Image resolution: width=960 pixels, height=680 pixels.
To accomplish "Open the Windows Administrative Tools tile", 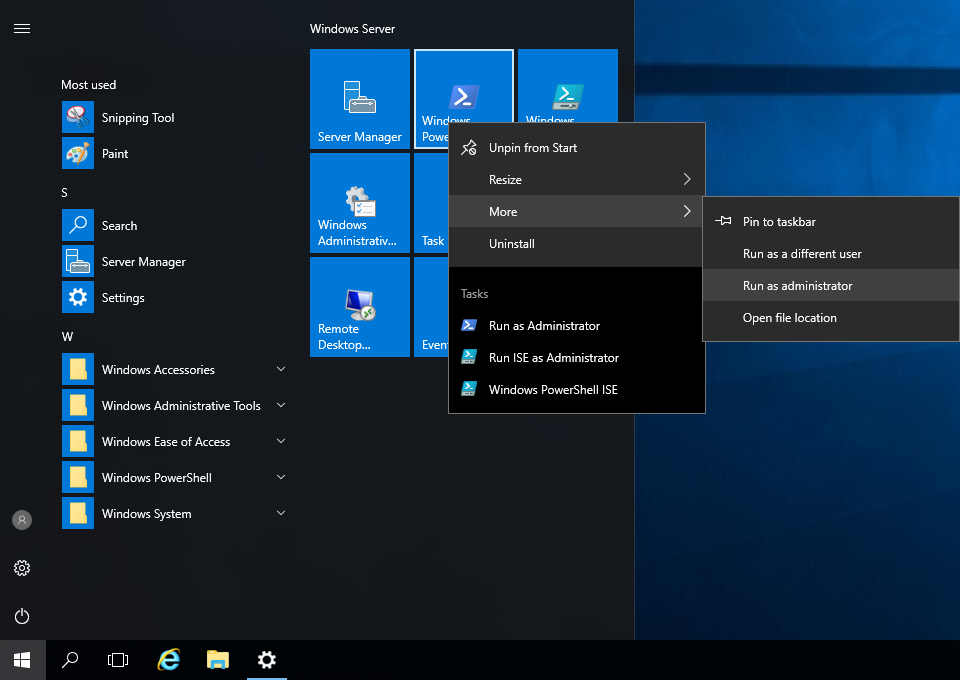I will (x=359, y=202).
